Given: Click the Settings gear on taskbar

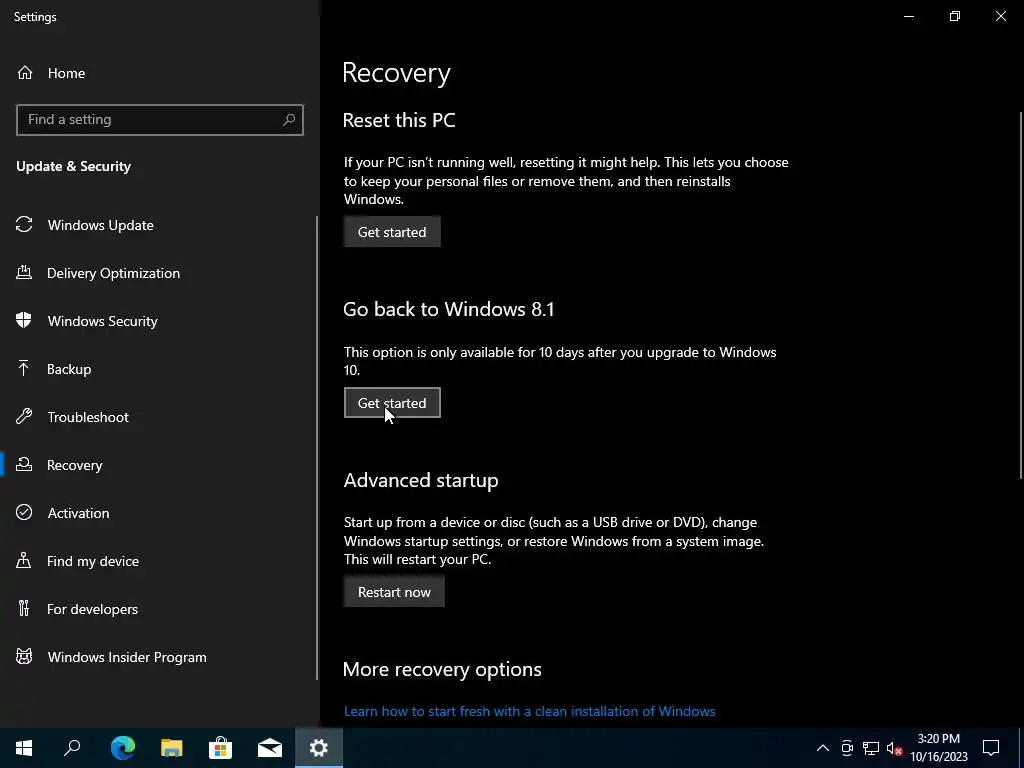Looking at the screenshot, I should pyautogui.click(x=319, y=747).
